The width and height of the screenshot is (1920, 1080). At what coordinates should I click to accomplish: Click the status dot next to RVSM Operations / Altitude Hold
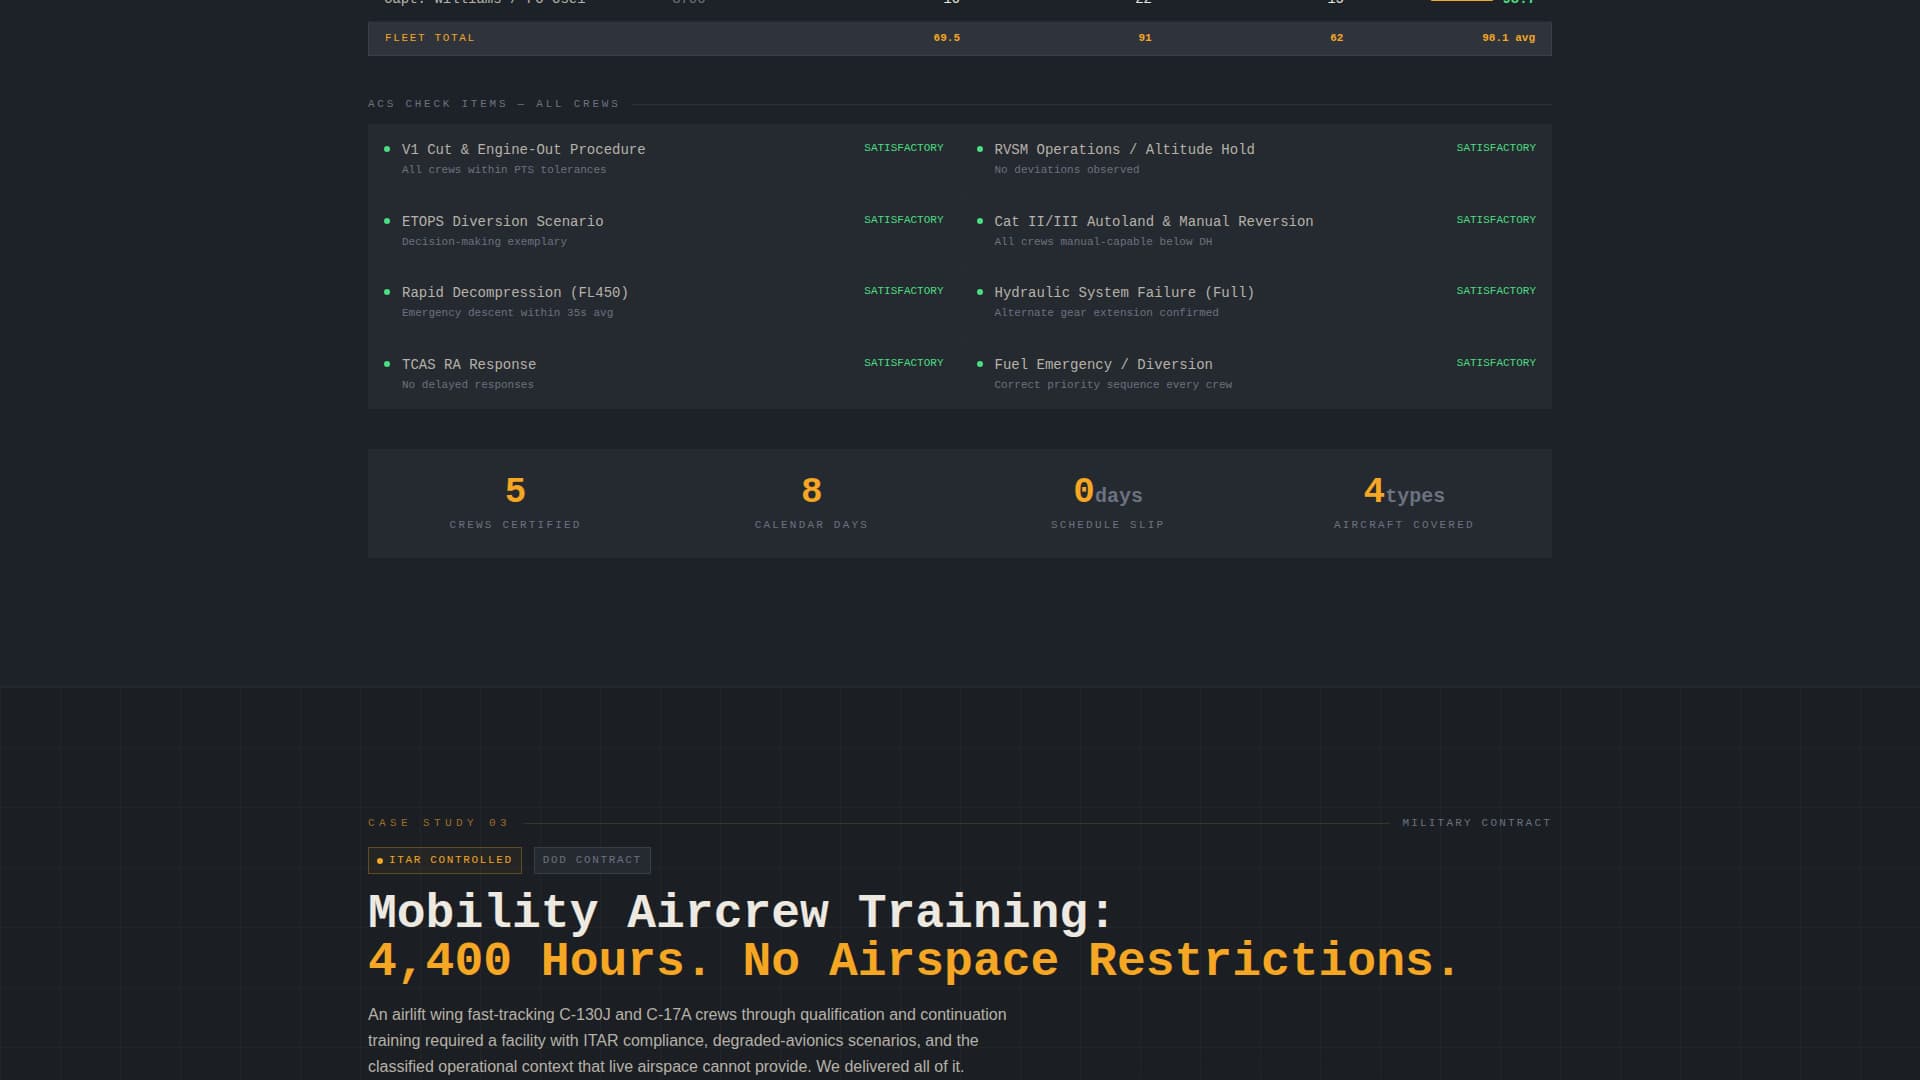981,148
